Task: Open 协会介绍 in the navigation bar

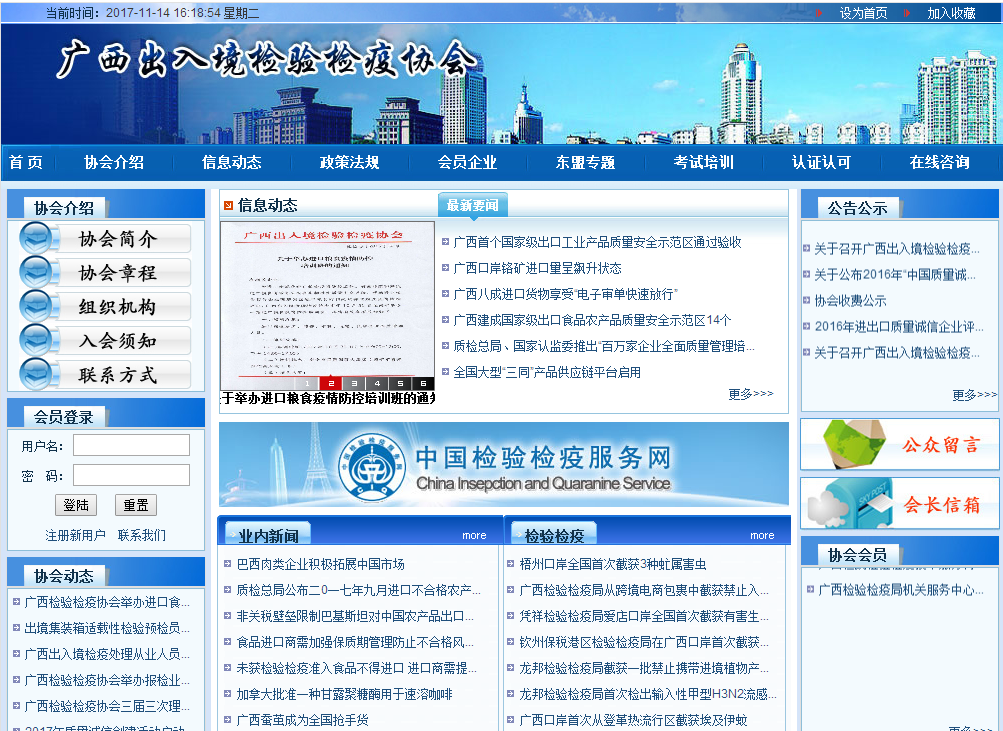Action: point(114,162)
